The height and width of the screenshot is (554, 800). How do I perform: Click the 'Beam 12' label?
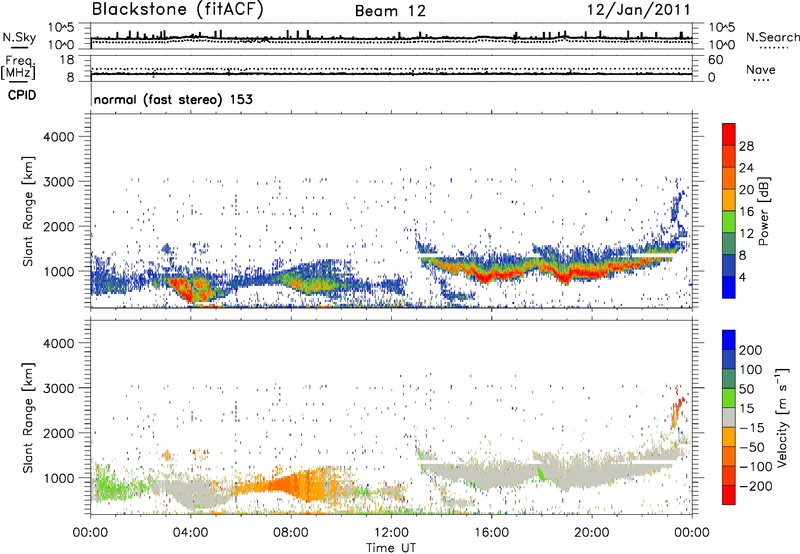(x=390, y=11)
